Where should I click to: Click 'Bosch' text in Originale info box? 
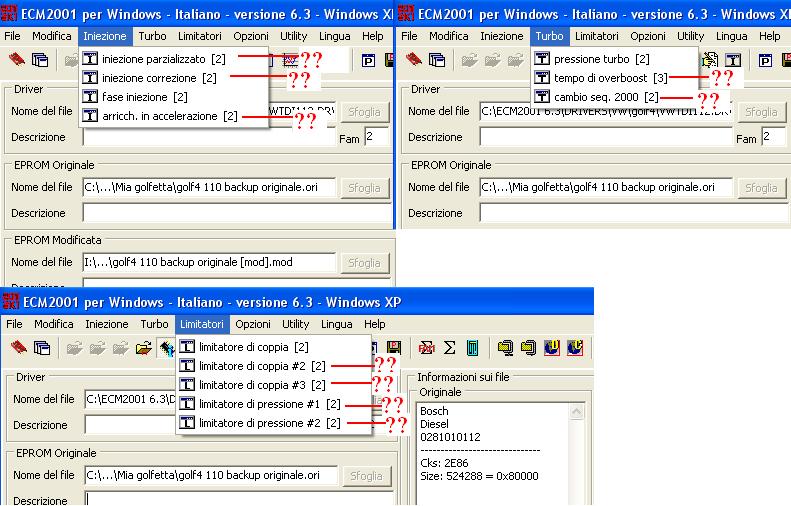(434, 411)
